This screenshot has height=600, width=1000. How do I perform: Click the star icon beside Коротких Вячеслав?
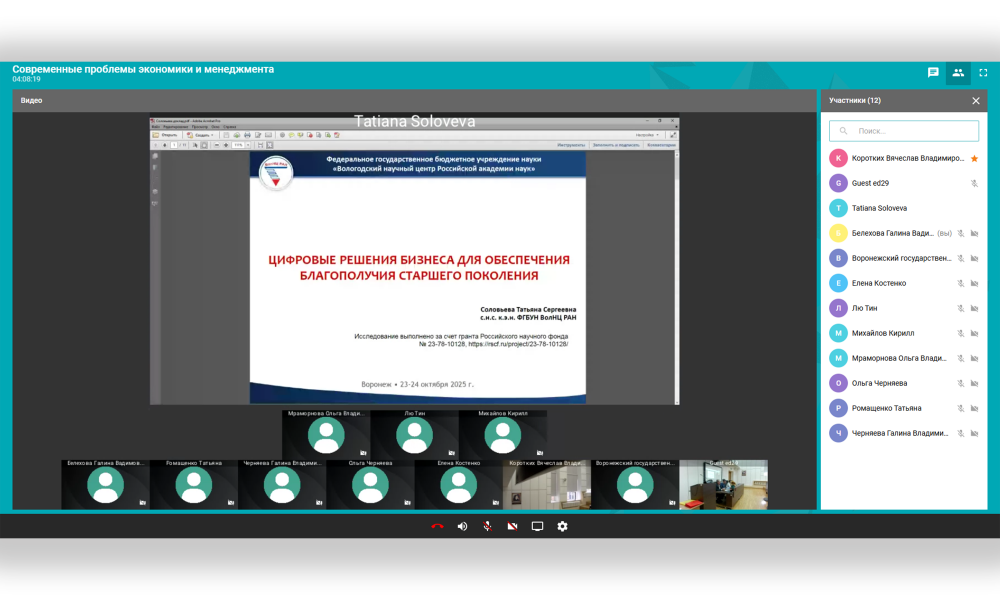[x=974, y=158]
